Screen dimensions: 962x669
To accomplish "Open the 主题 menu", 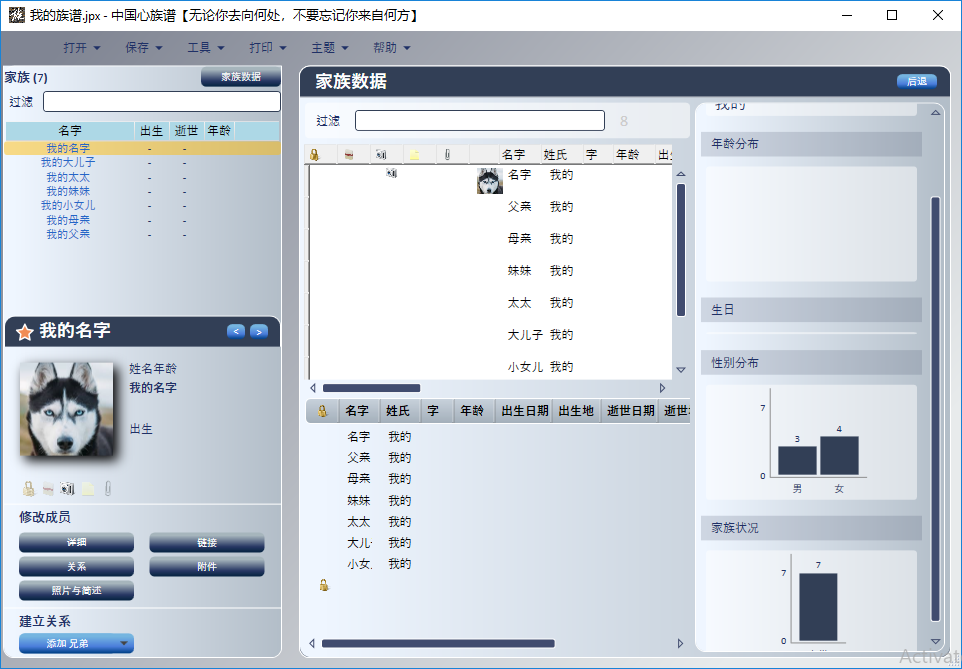I will [329, 47].
